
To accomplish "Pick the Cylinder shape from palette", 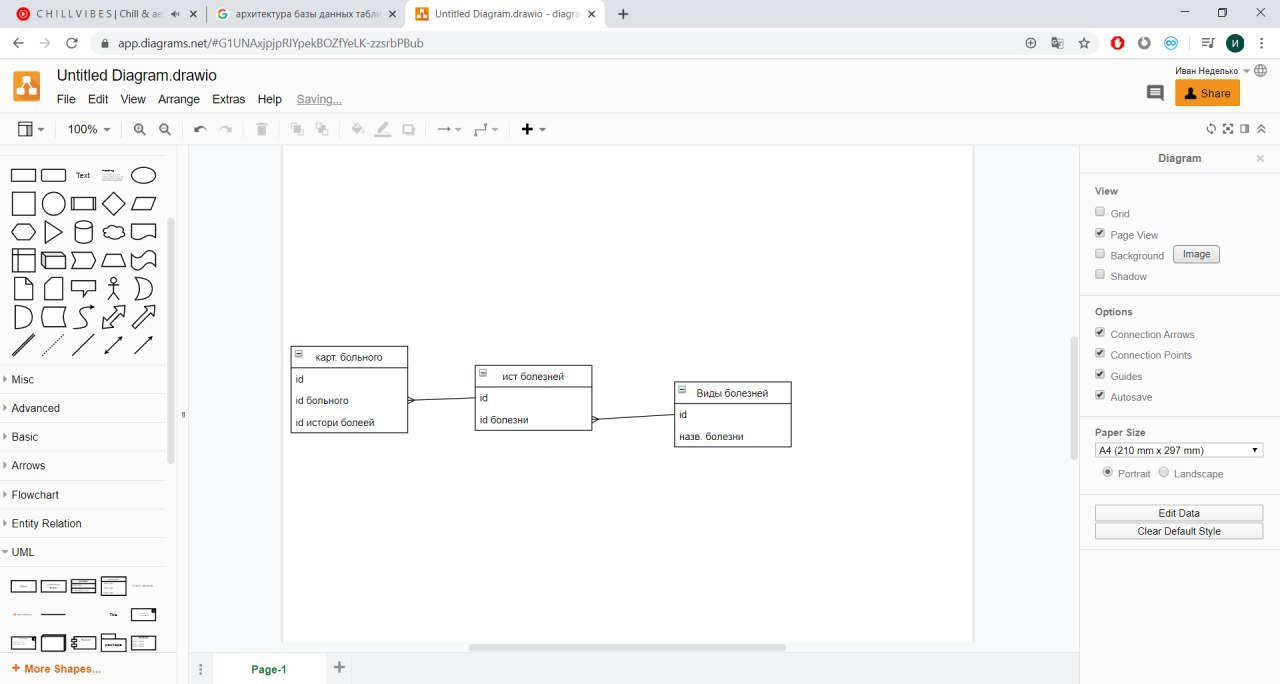I will point(84,232).
